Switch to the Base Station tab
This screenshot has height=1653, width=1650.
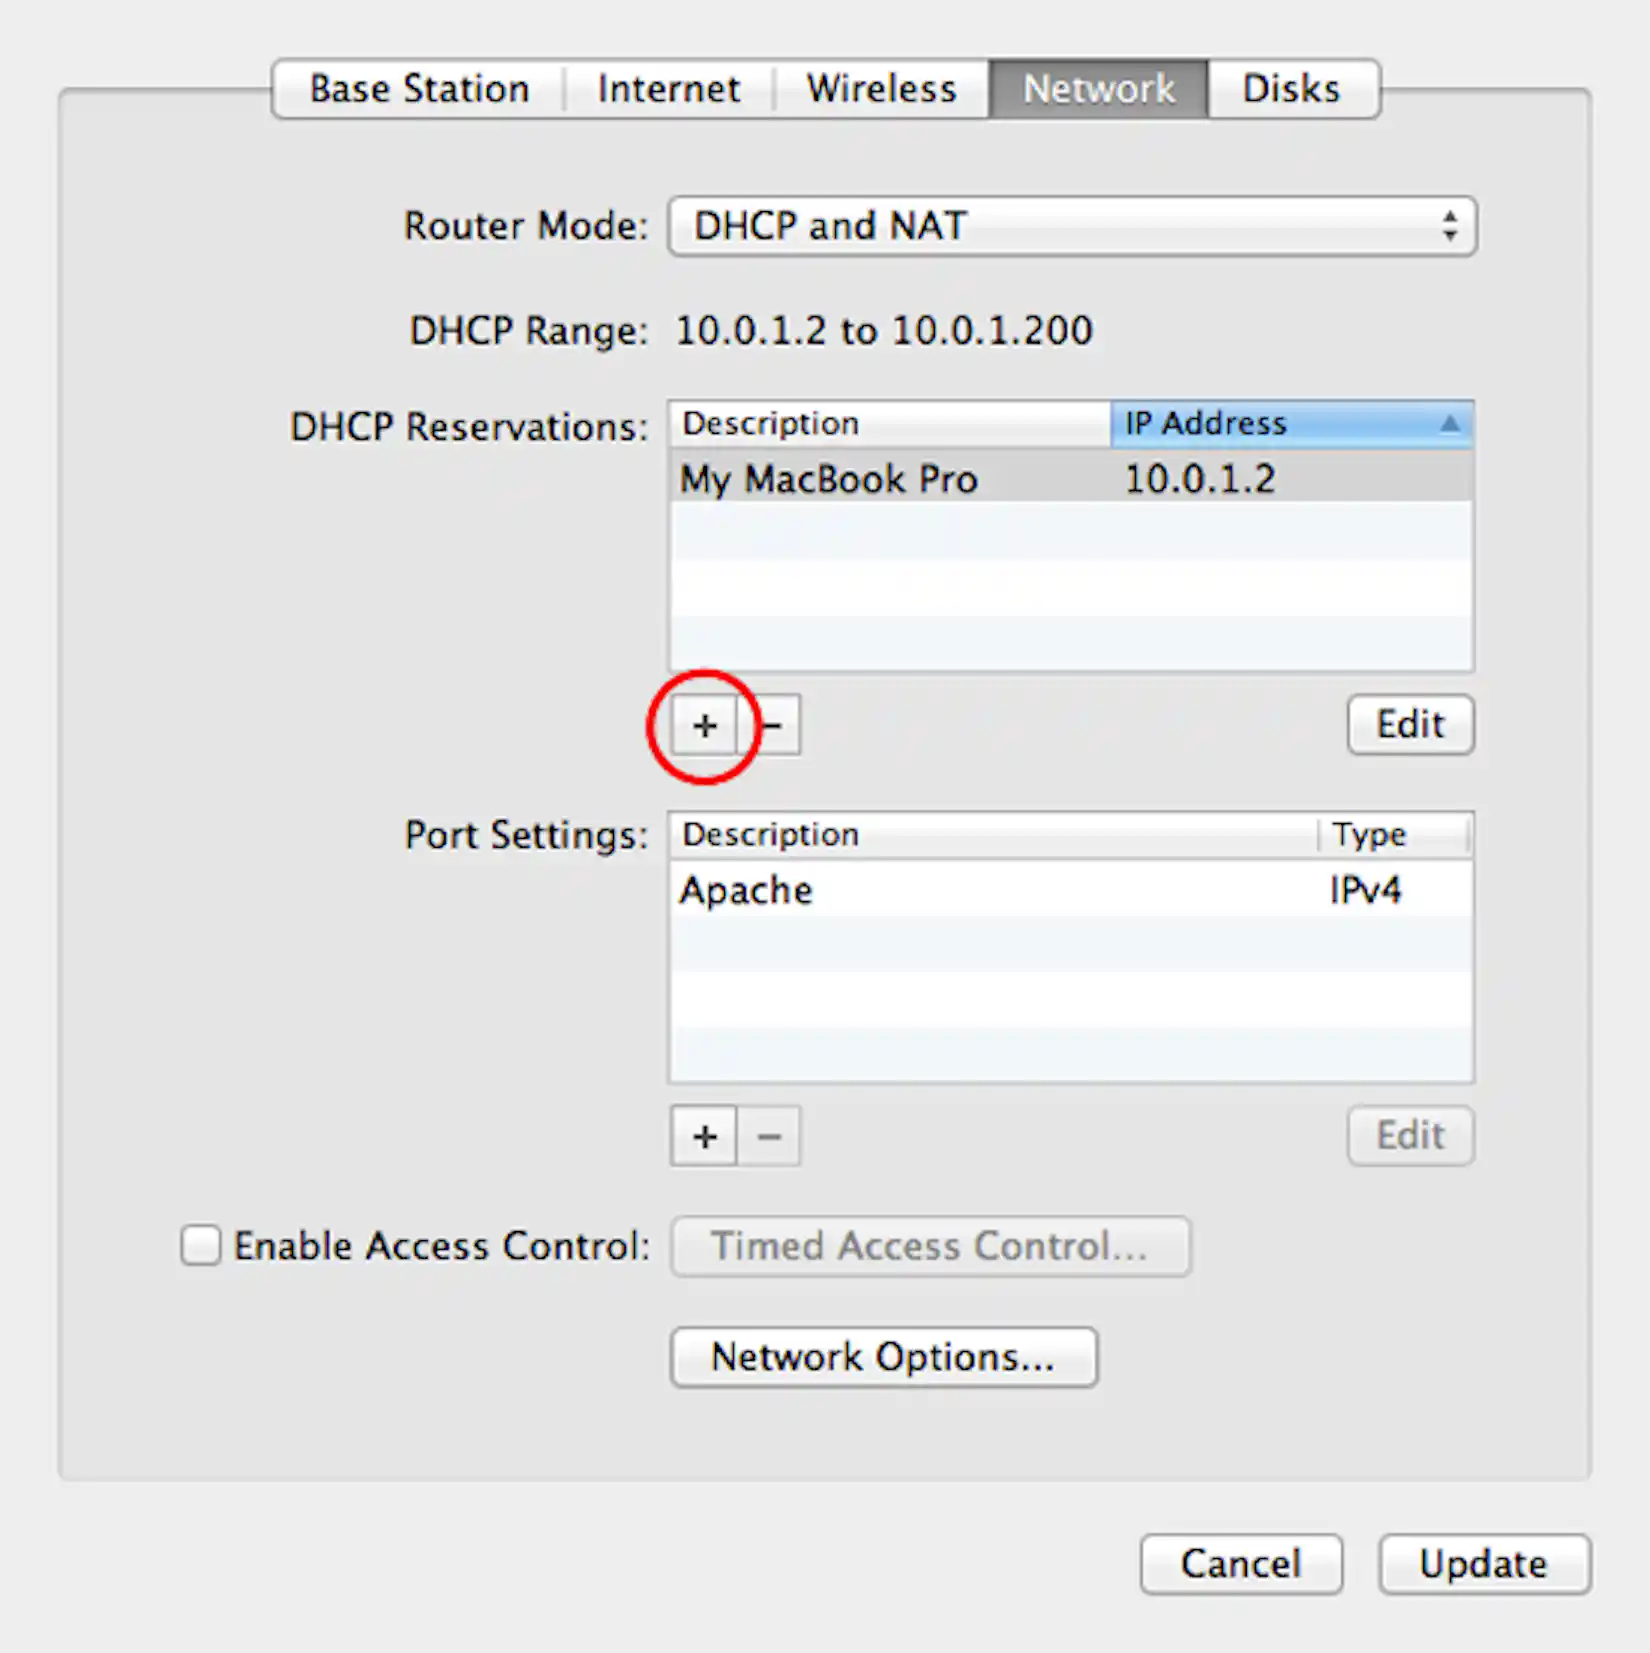click(417, 88)
